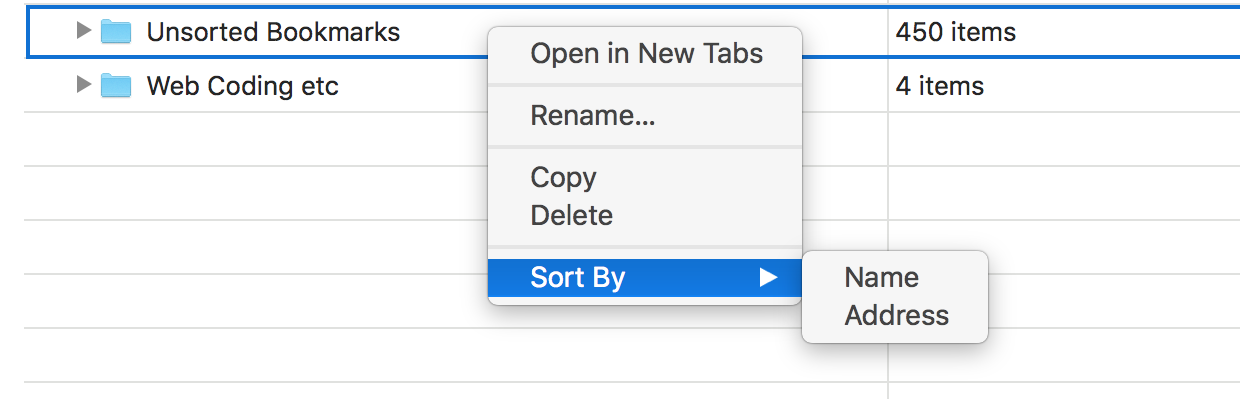Screen dimensions: 1240x399
Task: Click the column divider beside the item counts
Action: point(888,200)
